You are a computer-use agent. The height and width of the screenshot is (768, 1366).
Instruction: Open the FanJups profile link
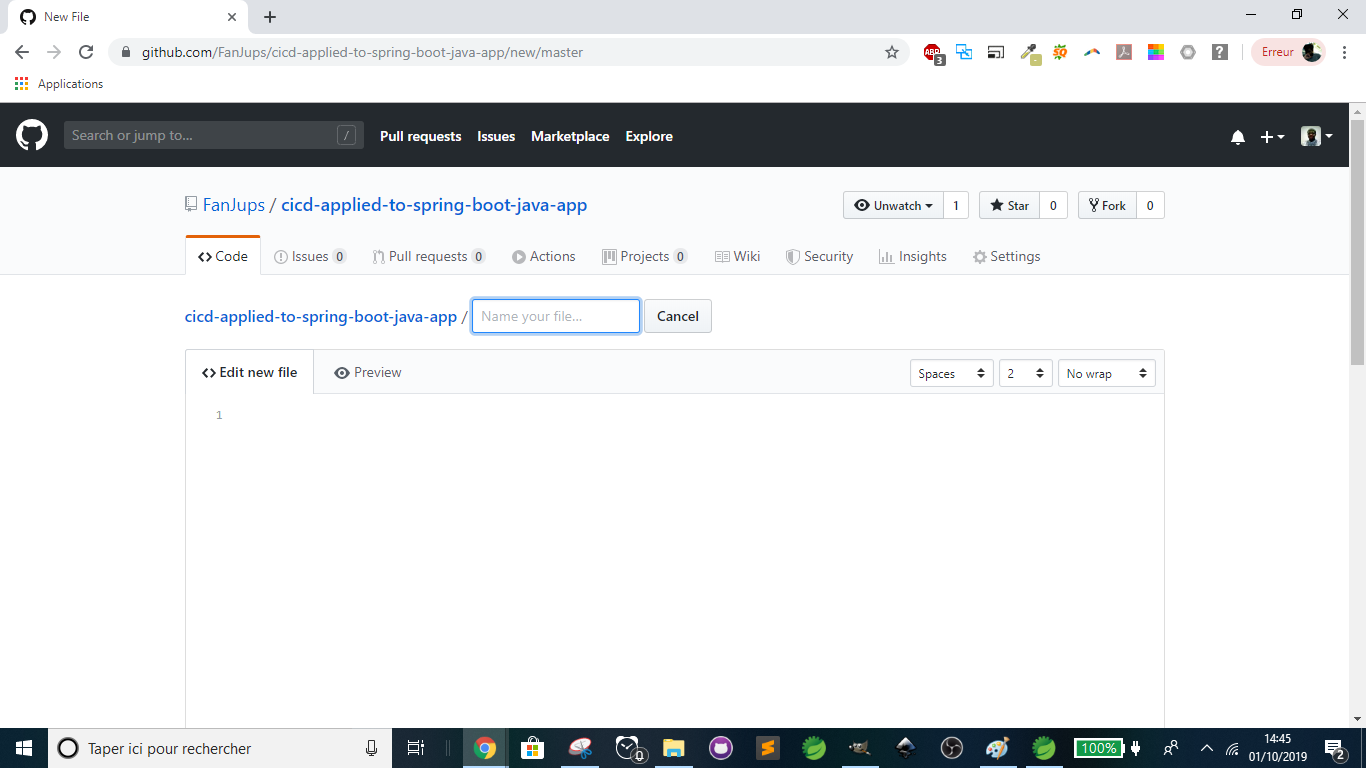click(233, 204)
